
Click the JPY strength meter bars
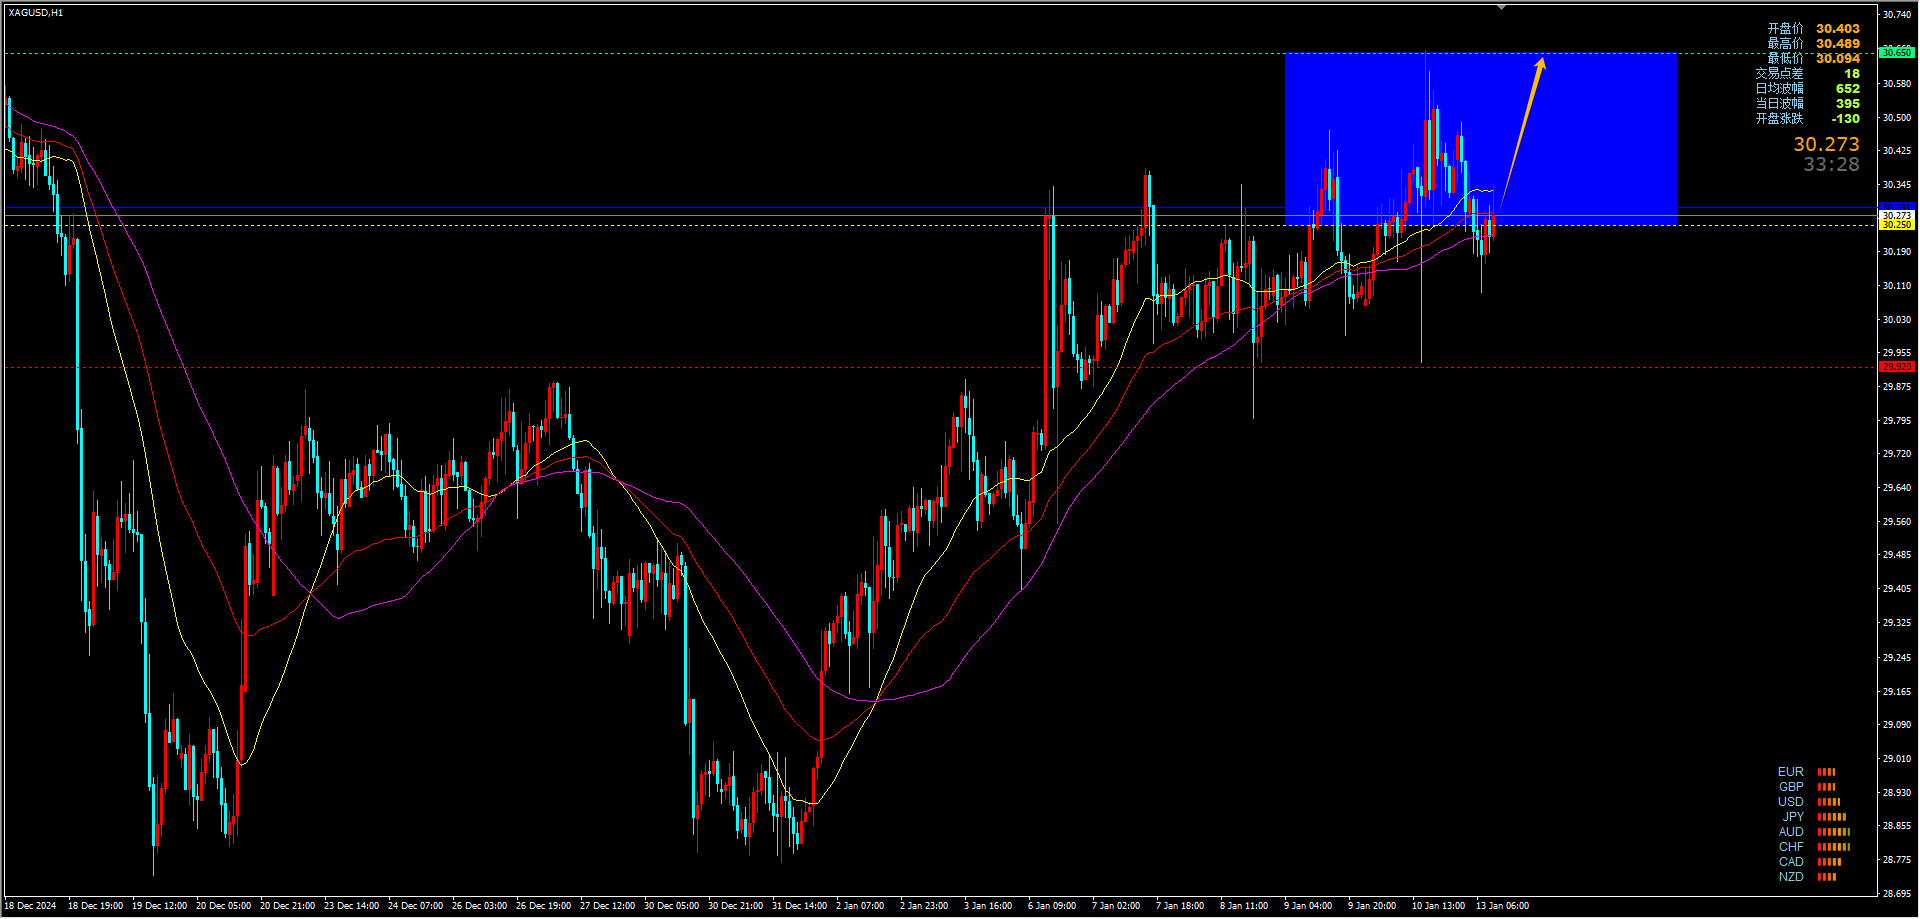coord(1832,817)
